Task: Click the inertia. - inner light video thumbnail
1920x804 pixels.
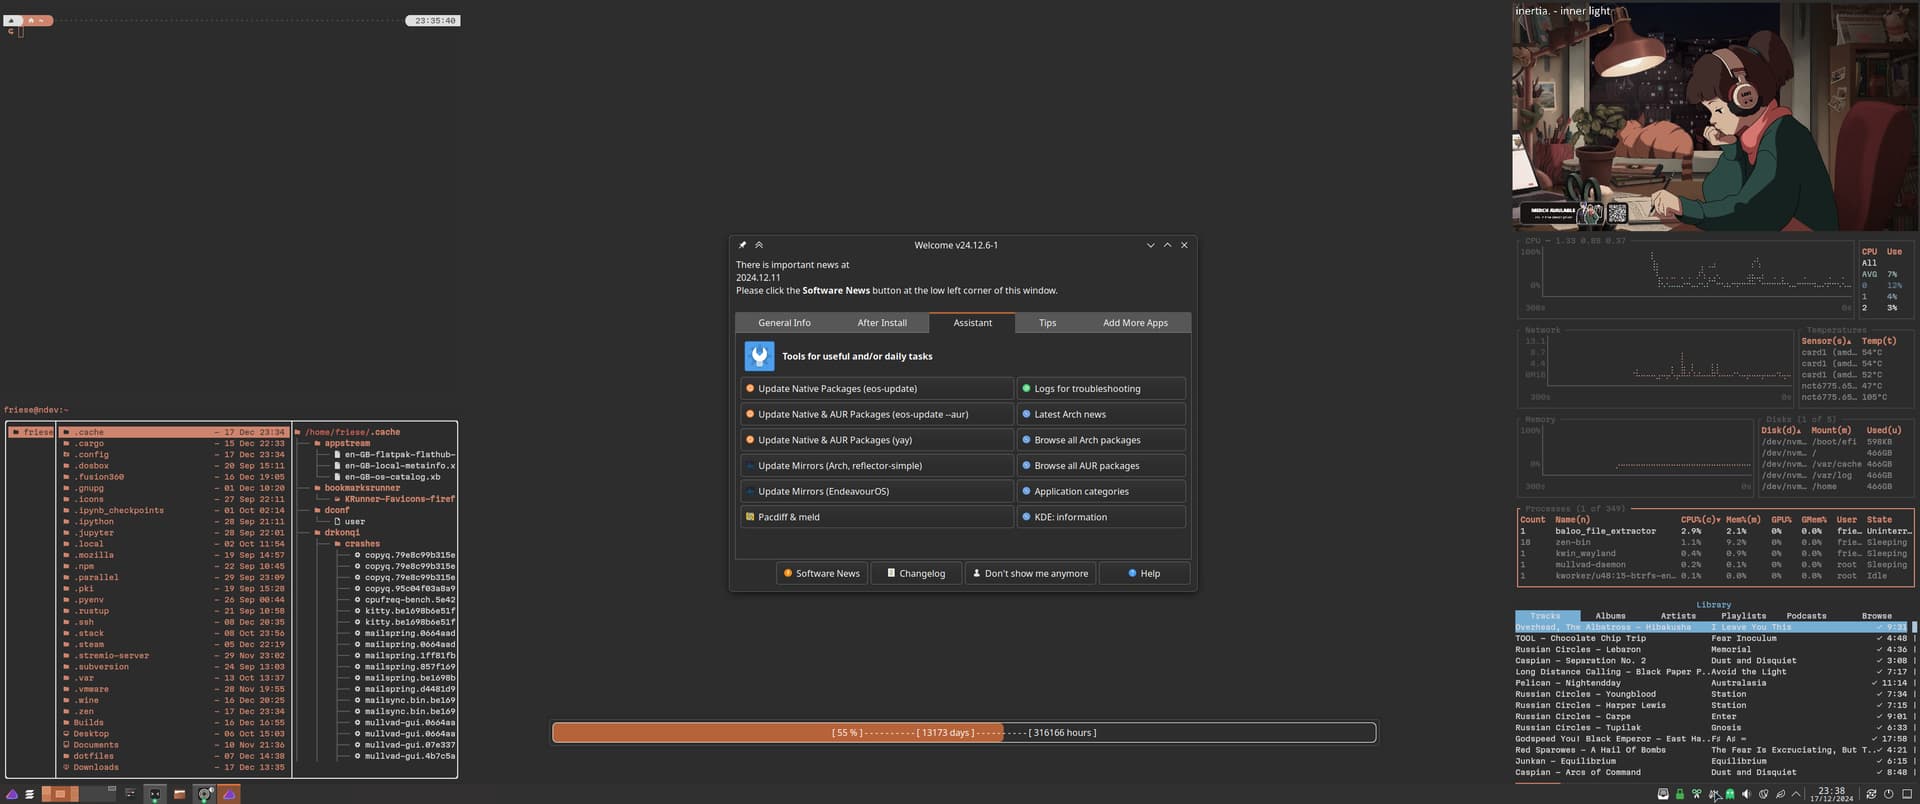Action: [x=1715, y=116]
